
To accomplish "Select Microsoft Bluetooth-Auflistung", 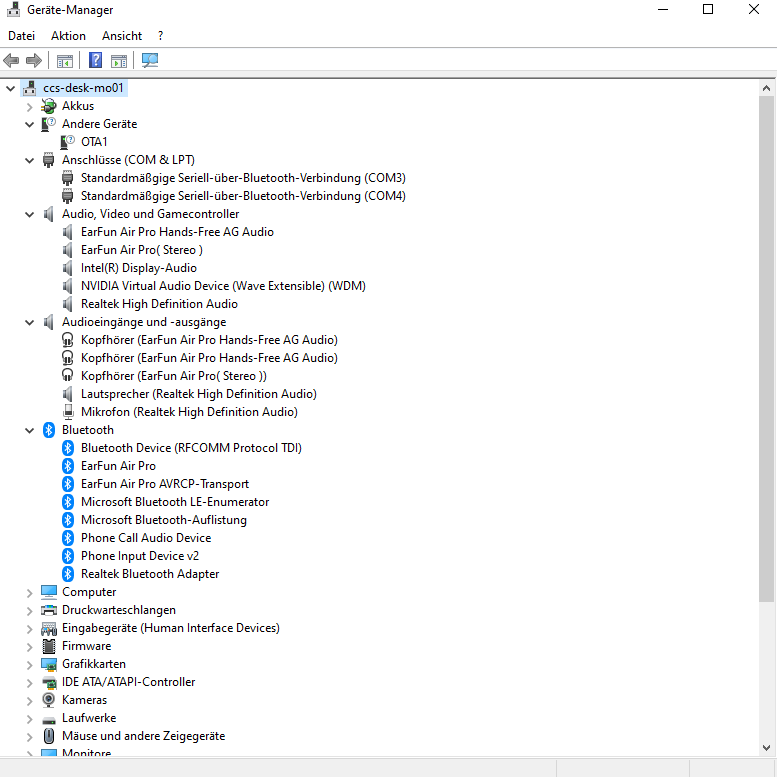I will click(x=164, y=520).
